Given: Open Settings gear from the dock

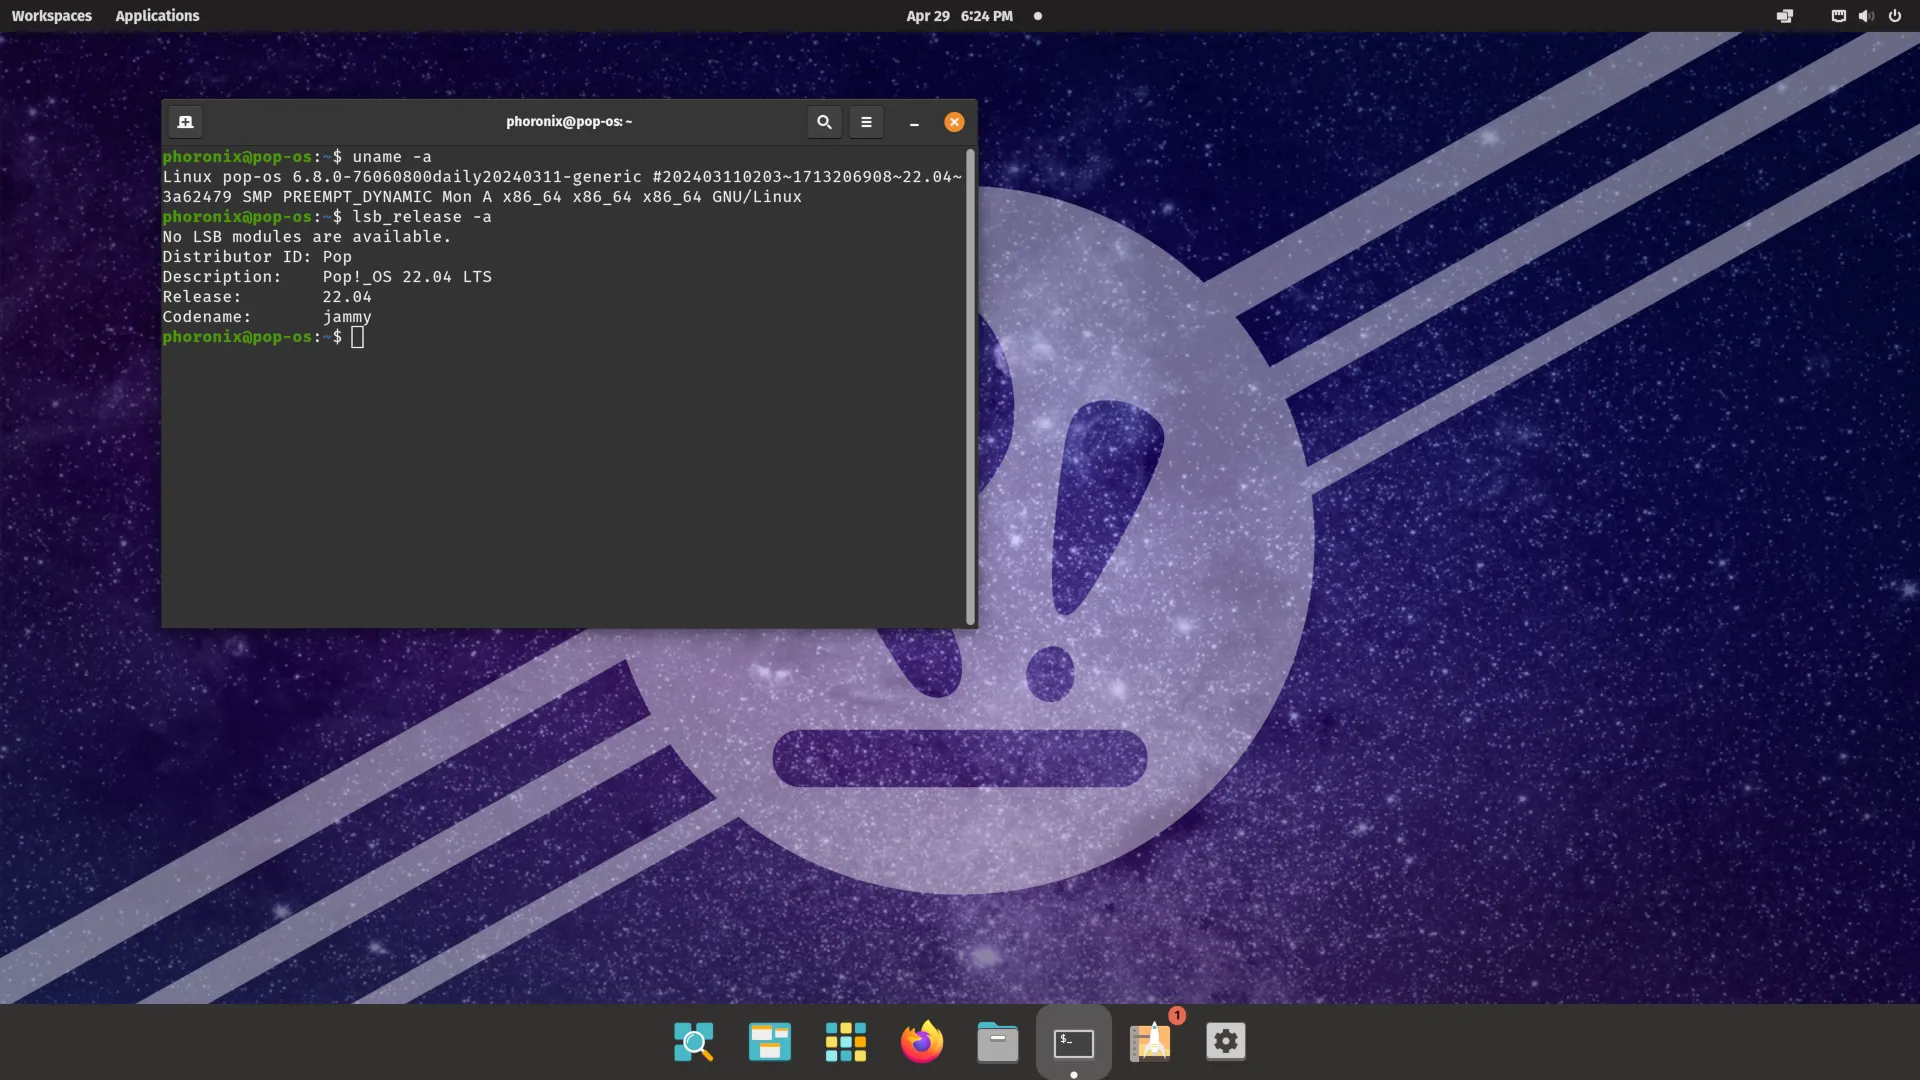Looking at the screenshot, I should (1226, 1042).
